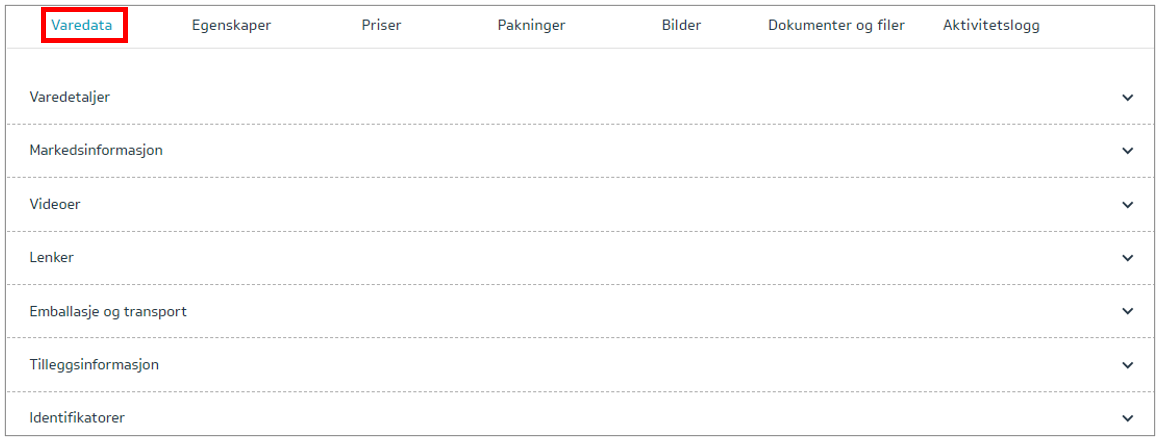Screen dimensions: 1161x442
Task: Show the Bilder tab
Action: click(681, 26)
